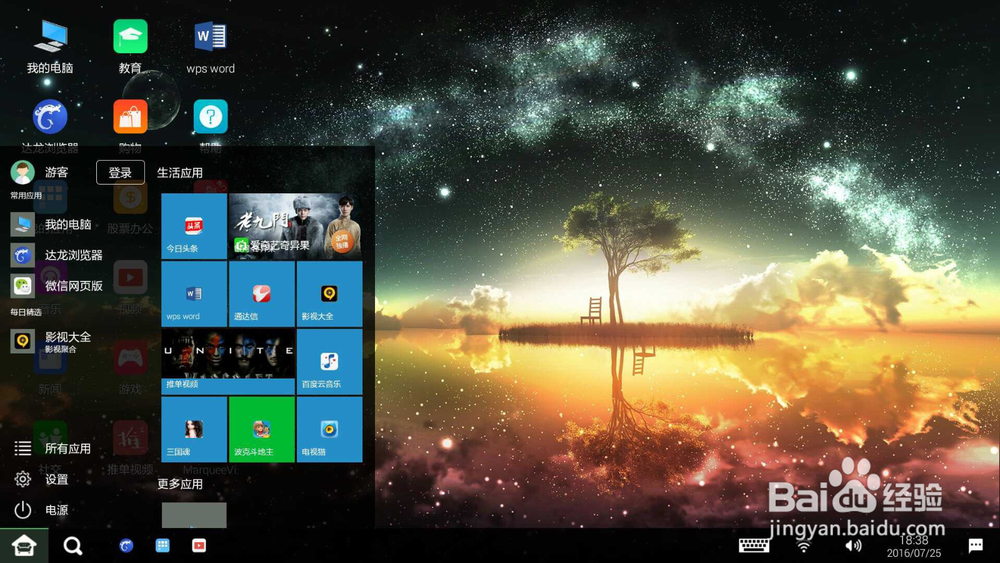
Task: Open the 爱奇艺 老九门 promo tile
Action: pos(295,226)
